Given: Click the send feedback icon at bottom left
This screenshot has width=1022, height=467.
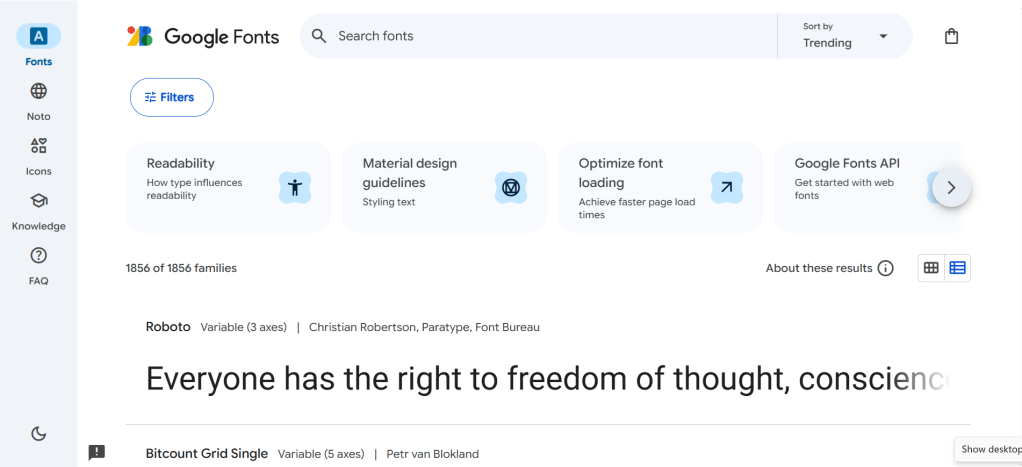Looking at the screenshot, I should tap(97, 452).
